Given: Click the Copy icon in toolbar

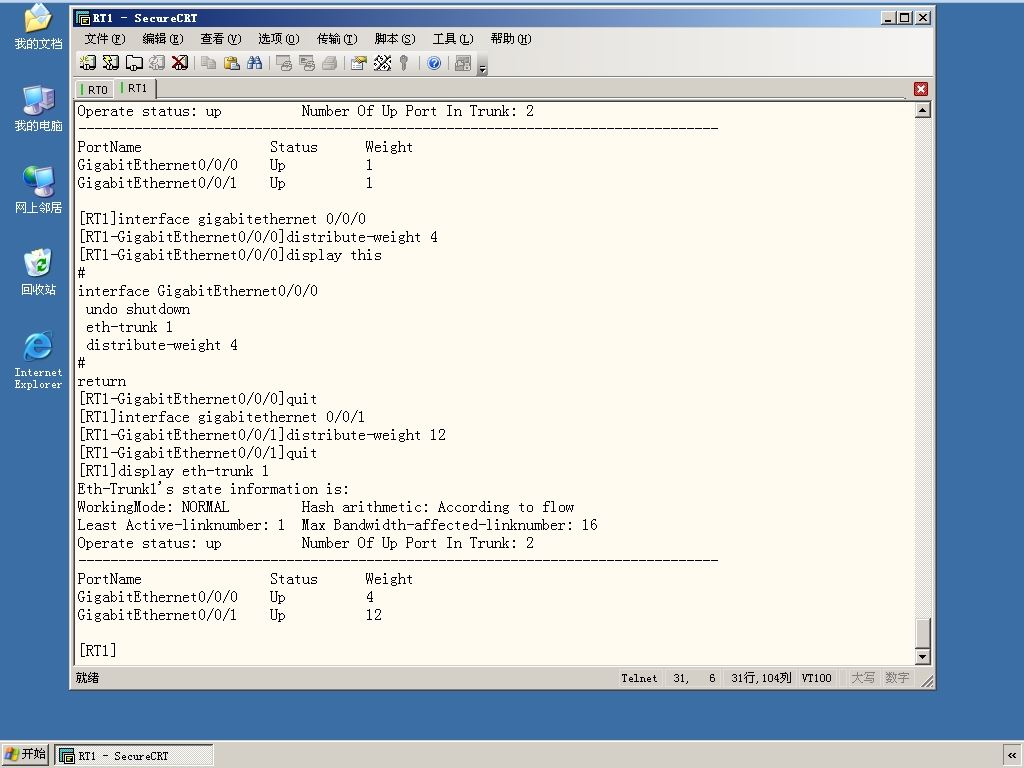Looking at the screenshot, I should (x=208, y=63).
